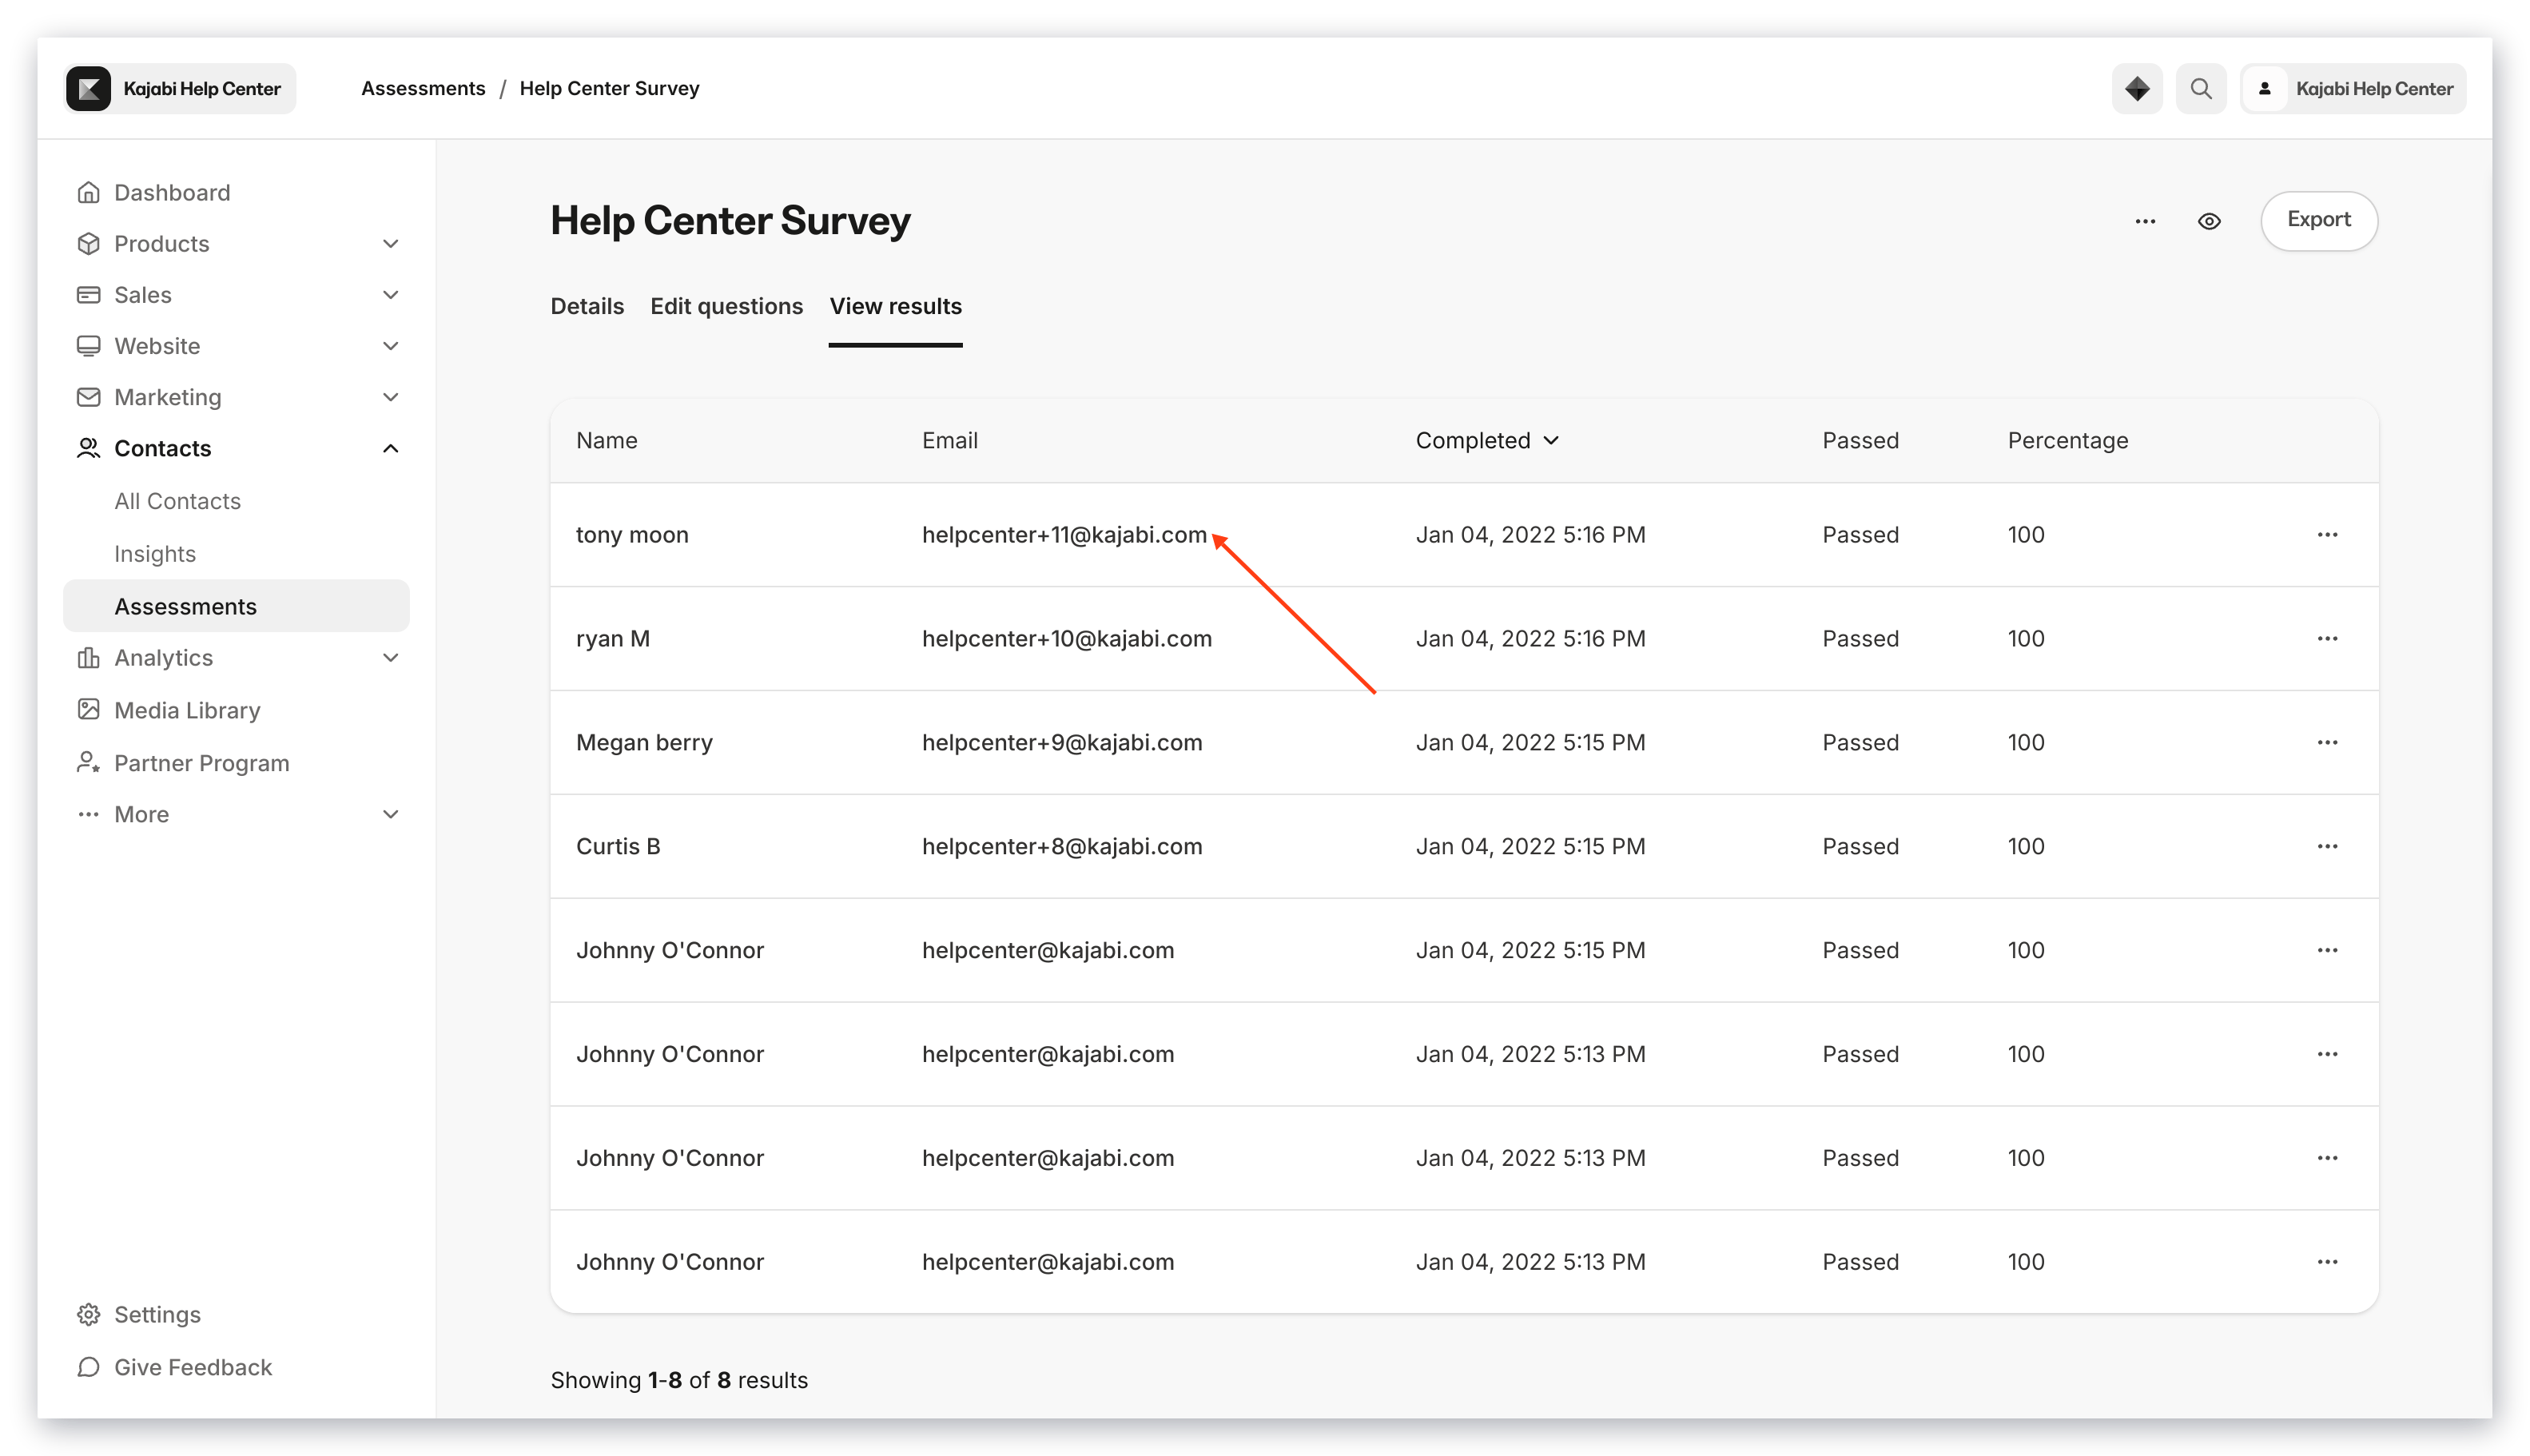Expand the Marketing section chevron
Viewport: 2530px width, 1456px height.
pos(390,397)
